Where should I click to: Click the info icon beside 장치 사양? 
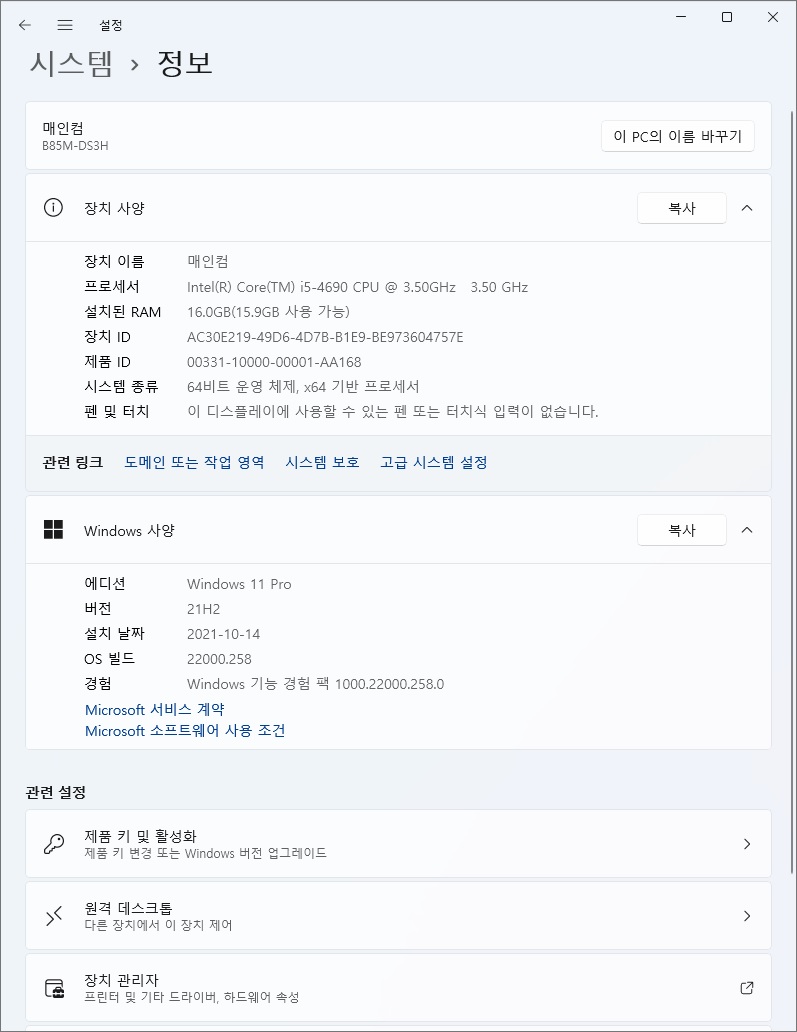tap(53, 208)
